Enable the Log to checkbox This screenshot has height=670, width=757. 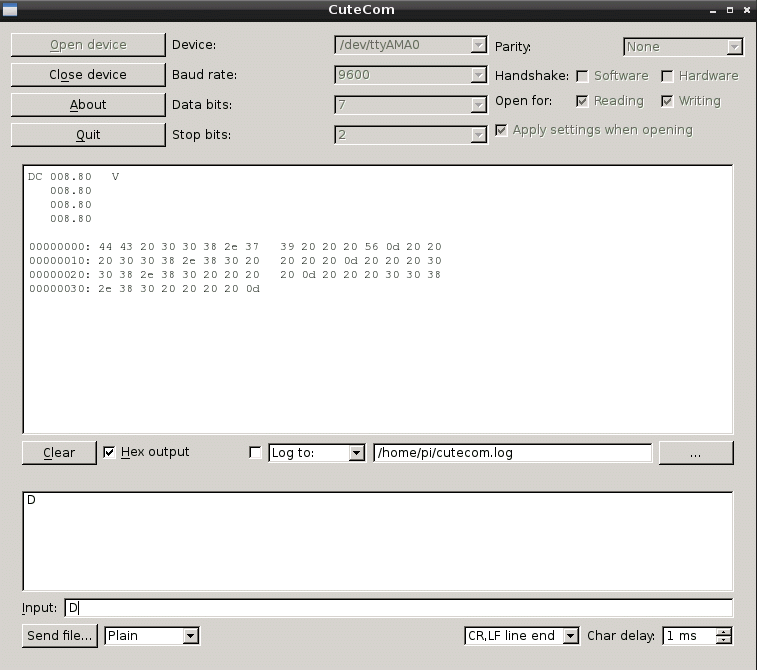(x=255, y=452)
